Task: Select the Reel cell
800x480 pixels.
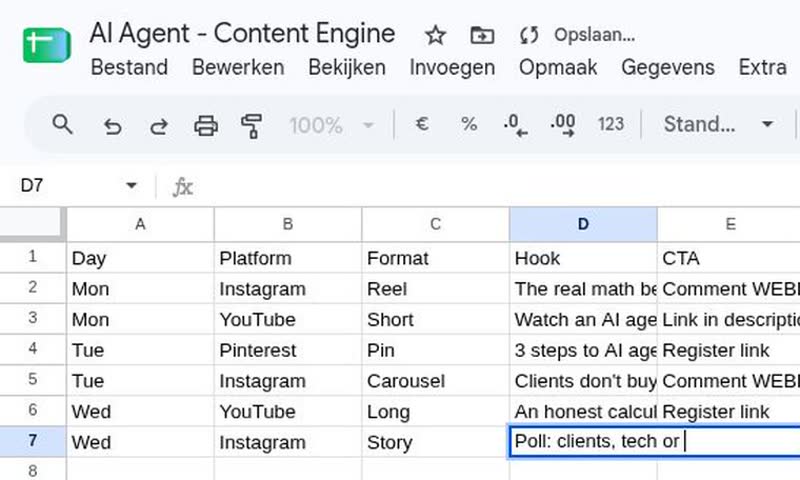Action: click(435, 288)
